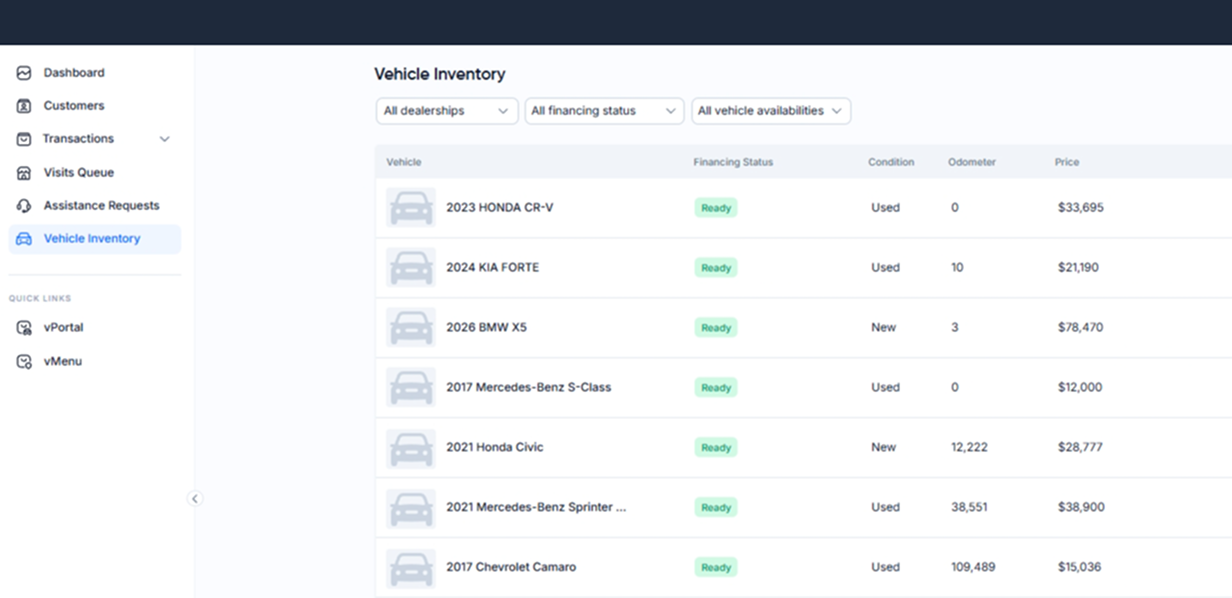Go to Assistance Requests menu item

click(101, 206)
